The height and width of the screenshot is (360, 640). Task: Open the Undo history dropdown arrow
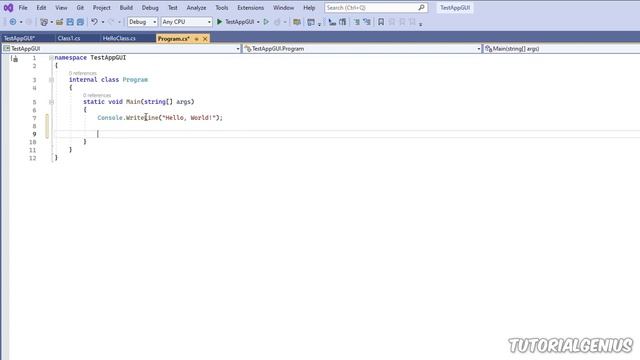coord(102,22)
